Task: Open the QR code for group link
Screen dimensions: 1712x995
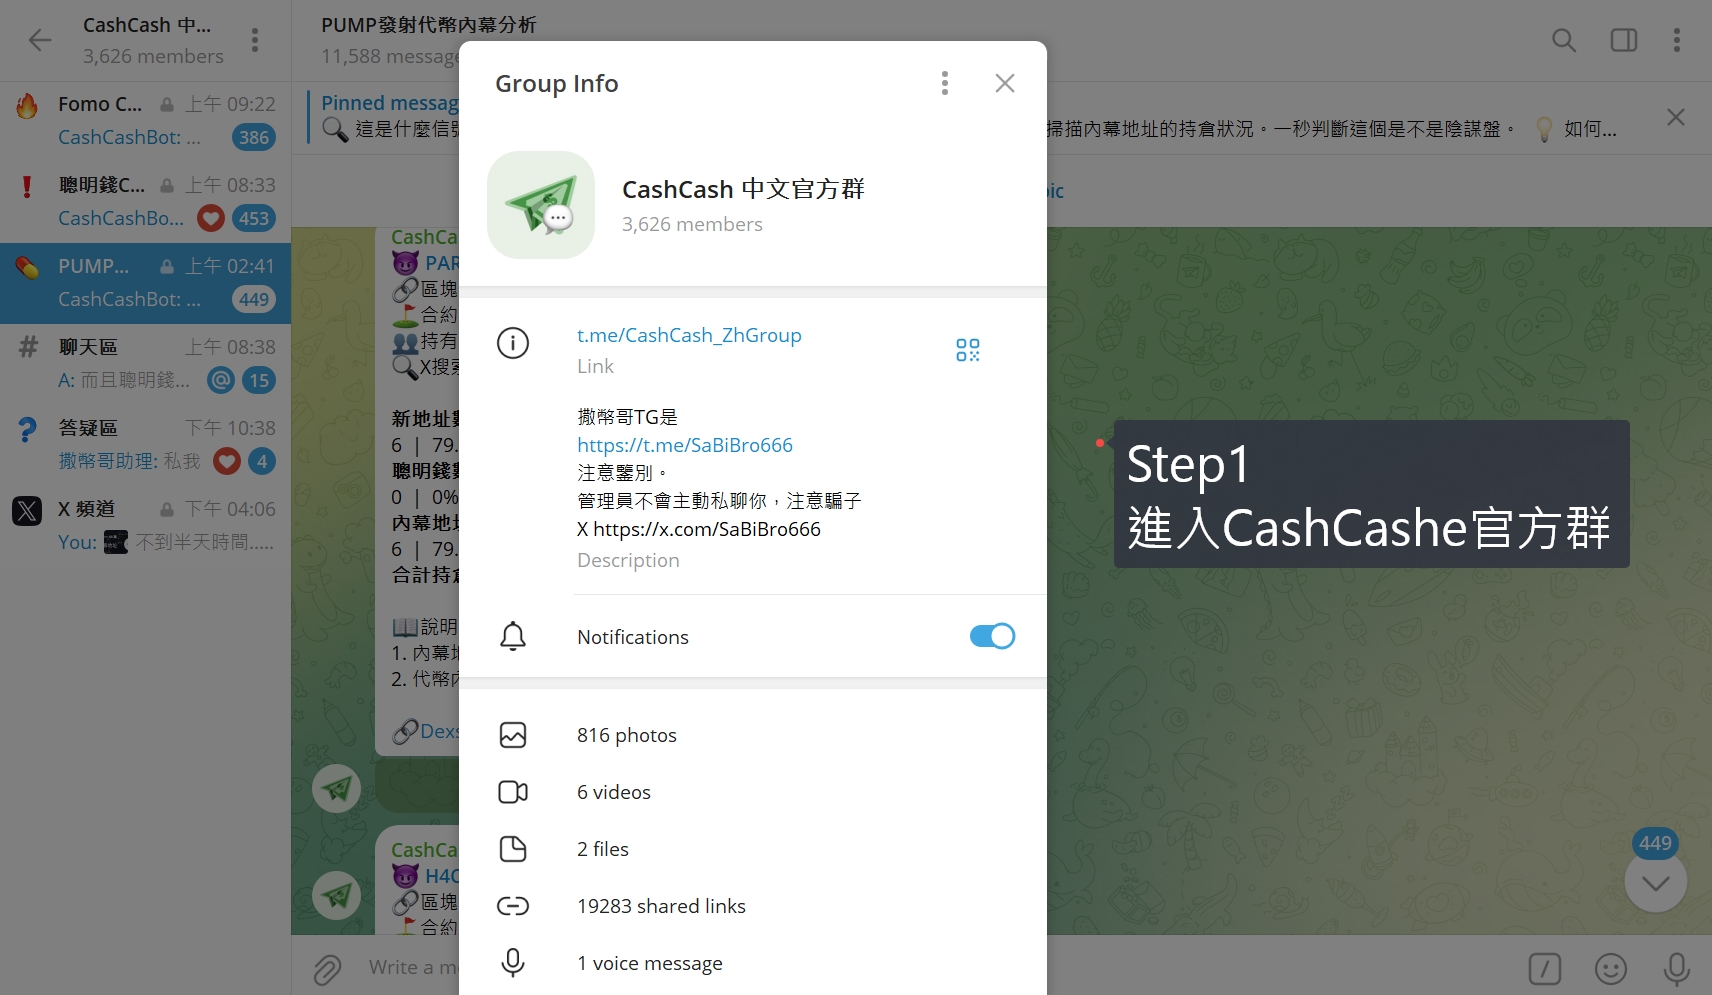Action: (x=967, y=350)
